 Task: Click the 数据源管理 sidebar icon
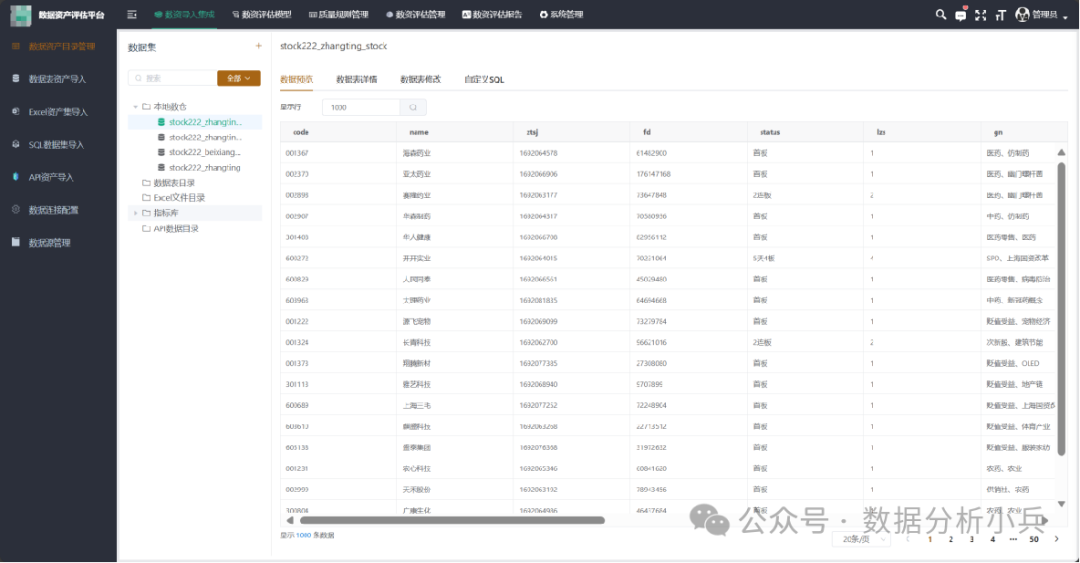pos(15,242)
